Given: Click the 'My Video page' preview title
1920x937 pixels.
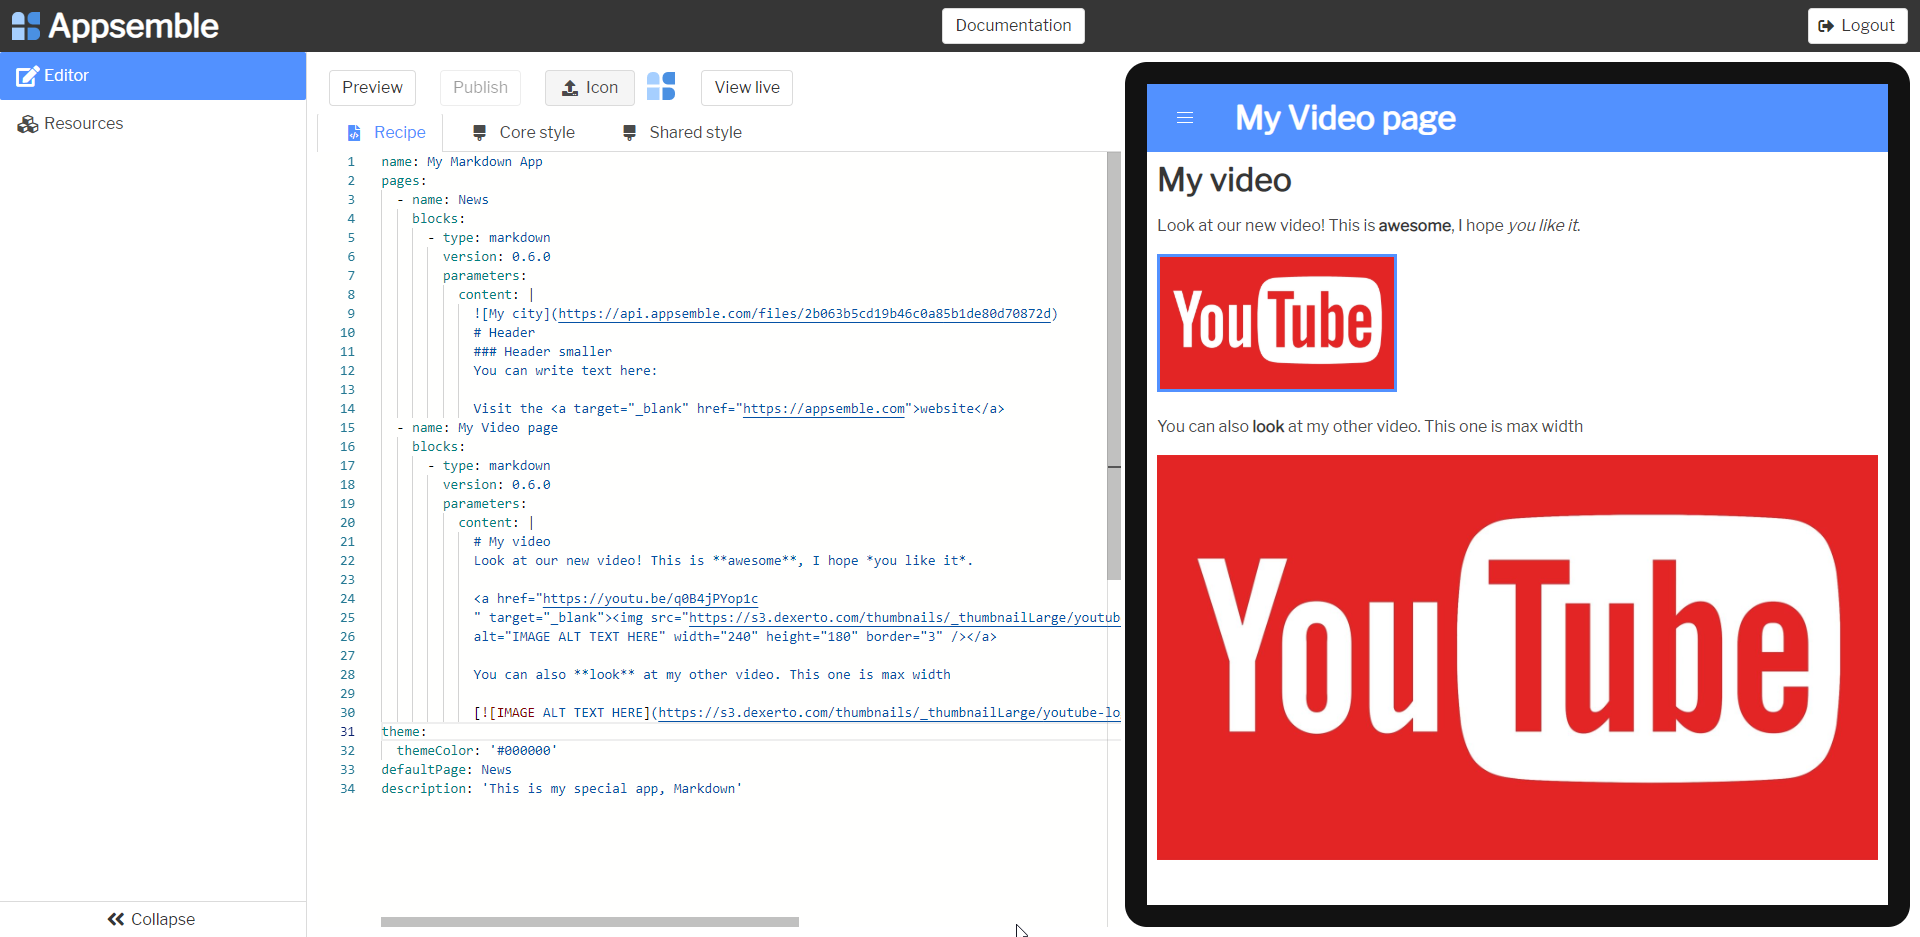Looking at the screenshot, I should pos(1345,118).
